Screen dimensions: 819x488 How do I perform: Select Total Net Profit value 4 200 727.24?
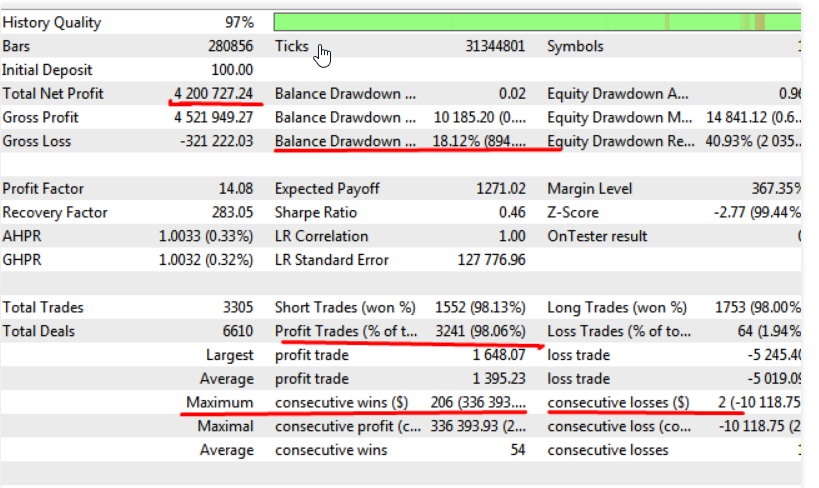click(213, 94)
